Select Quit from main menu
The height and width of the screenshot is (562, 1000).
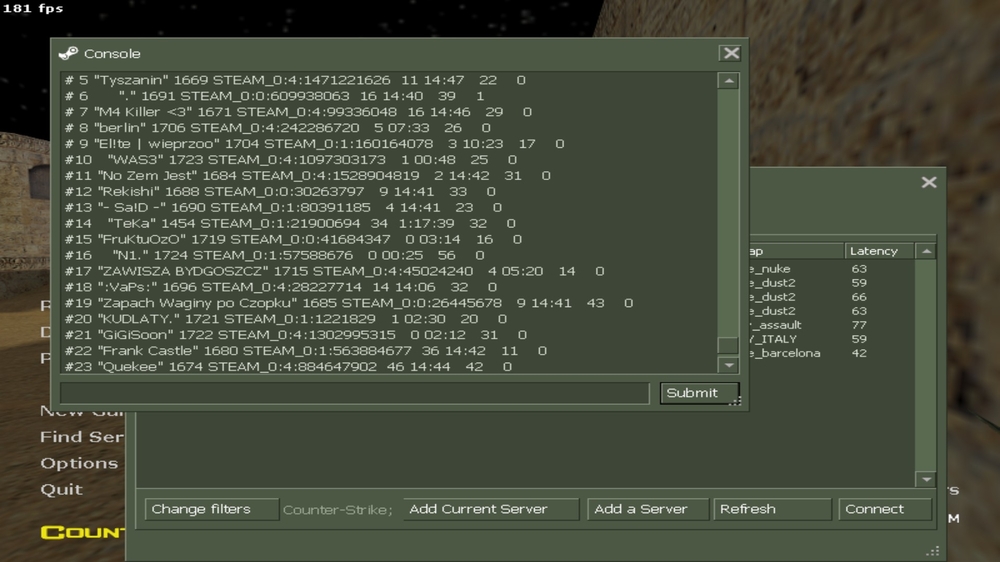coord(61,489)
